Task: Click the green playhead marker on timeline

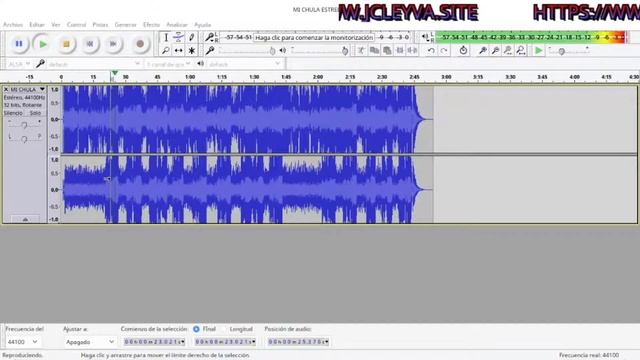Action: click(x=115, y=73)
